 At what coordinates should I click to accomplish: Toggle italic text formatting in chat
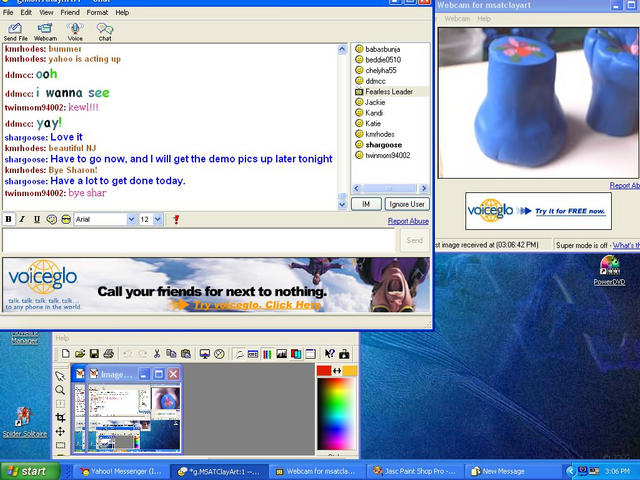click(x=22, y=219)
